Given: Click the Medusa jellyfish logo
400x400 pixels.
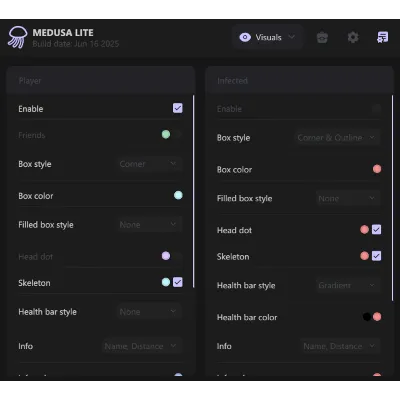Looking at the screenshot, I should (x=18, y=37).
